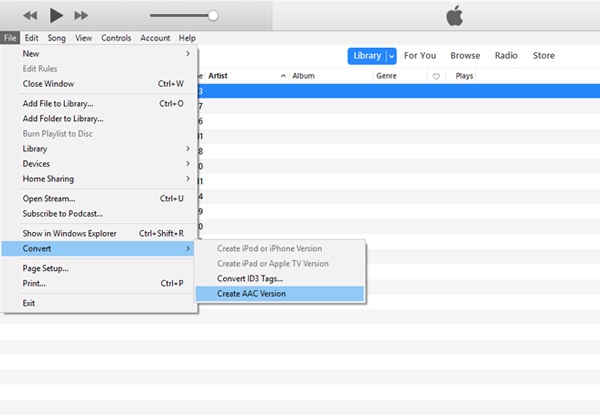600x416 pixels.
Task: Click the heart Love column header
Action: (436, 76)
